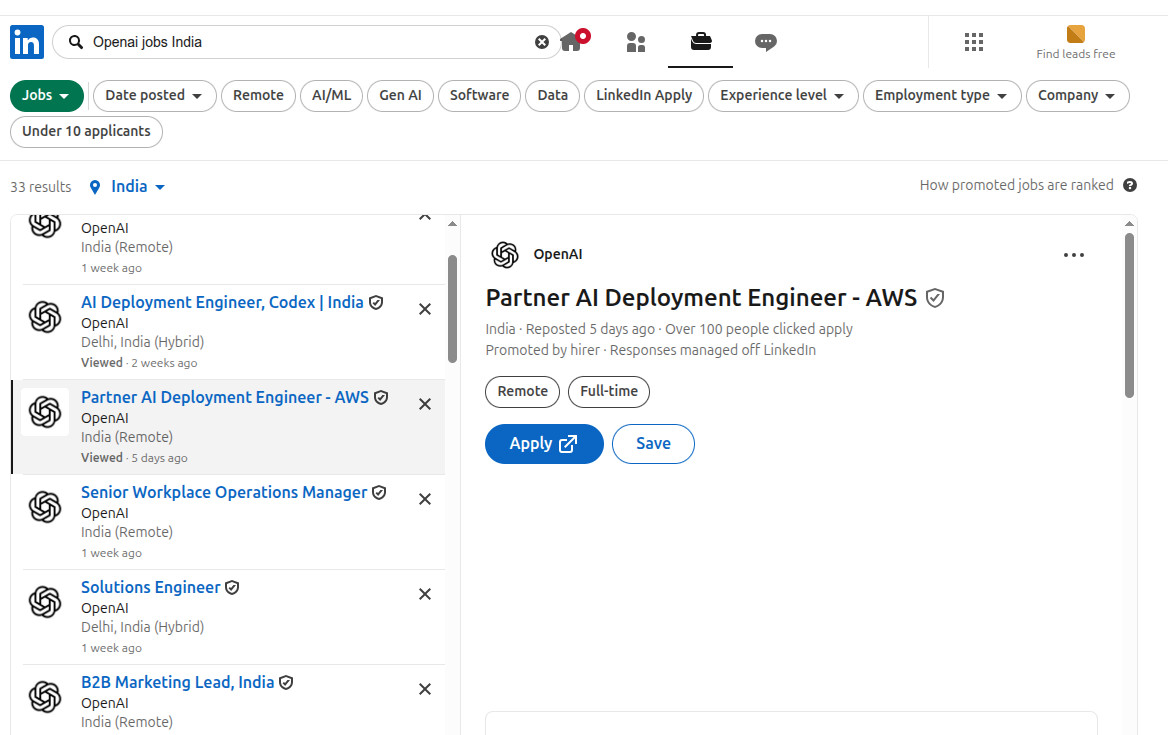The width and height of the screenshot is (1168, 735).
Task: Open LinkedIn home via the logo
Action: (27, 42)
